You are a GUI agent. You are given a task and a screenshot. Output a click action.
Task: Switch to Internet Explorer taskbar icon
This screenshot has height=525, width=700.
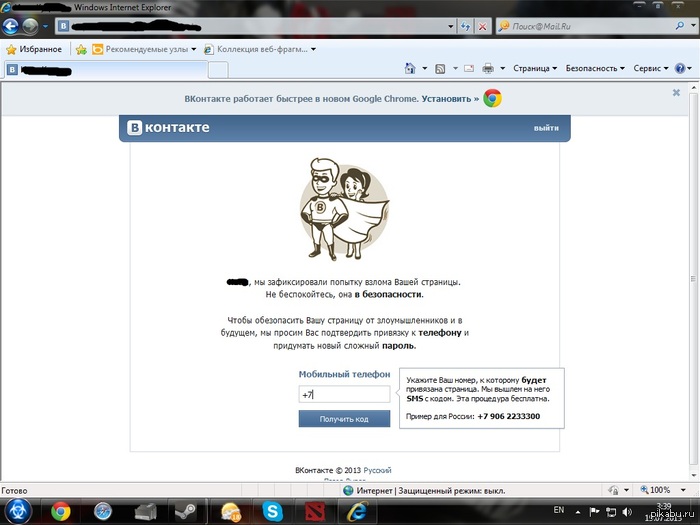[358, 512]
